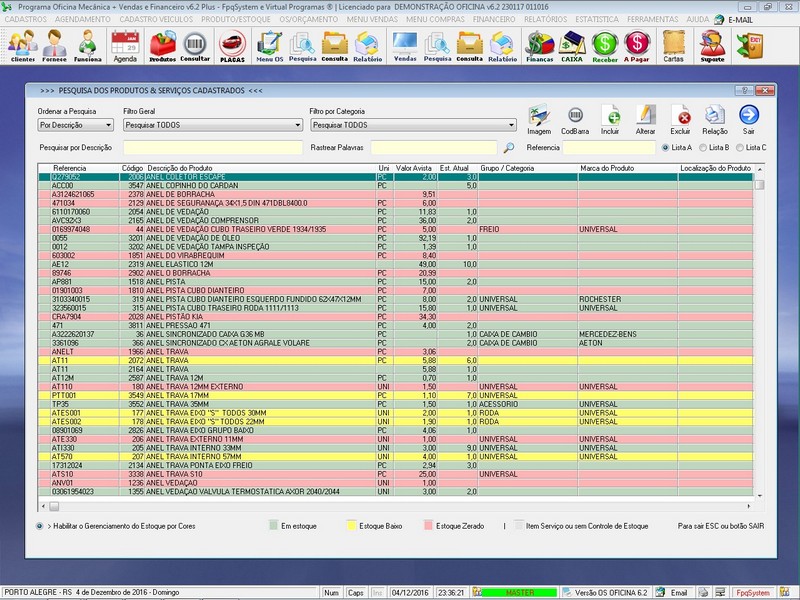Image resolution: width=800 pixels, height=600 pixels.
Task: Open the Filtro Geral dropdown
Action: coord(297,126)
